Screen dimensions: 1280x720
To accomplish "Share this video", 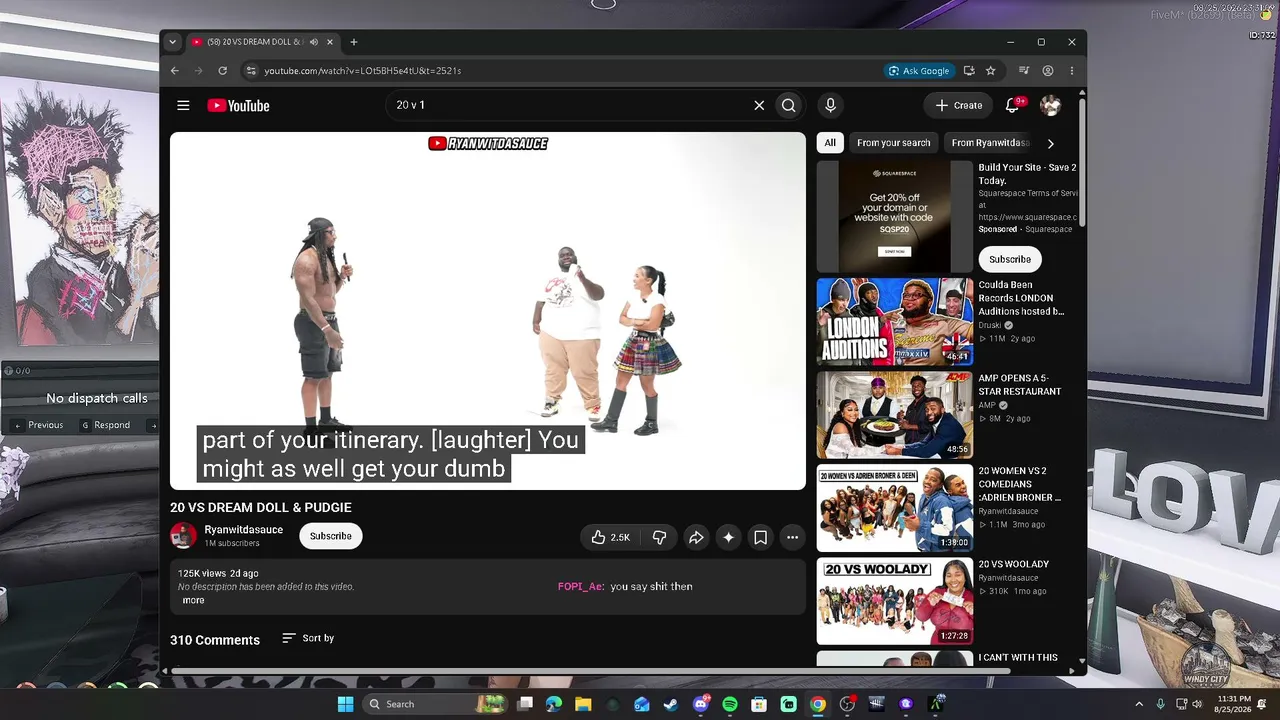I will coord(696,537).
